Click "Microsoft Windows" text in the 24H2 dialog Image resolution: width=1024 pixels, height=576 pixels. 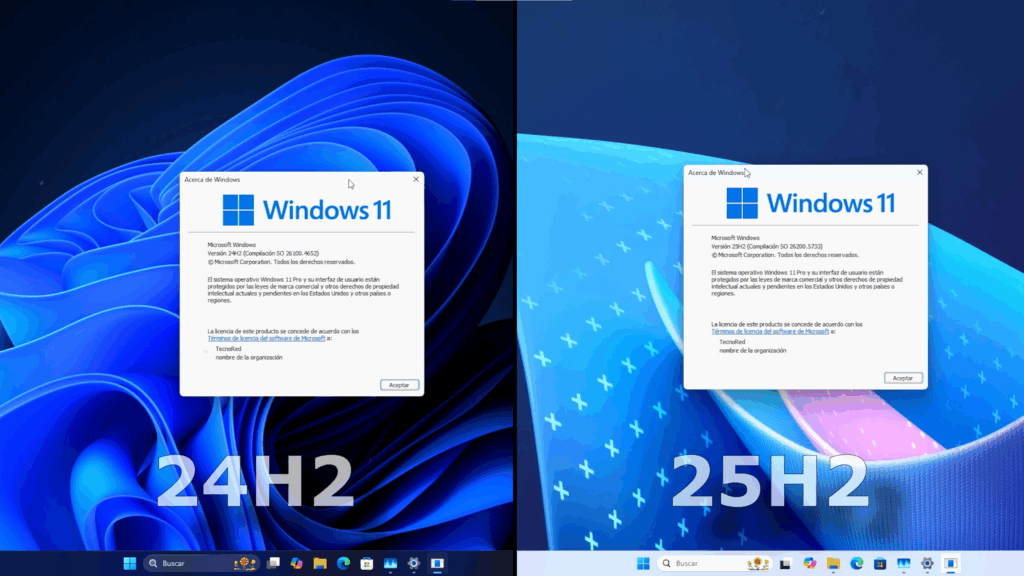232,245
